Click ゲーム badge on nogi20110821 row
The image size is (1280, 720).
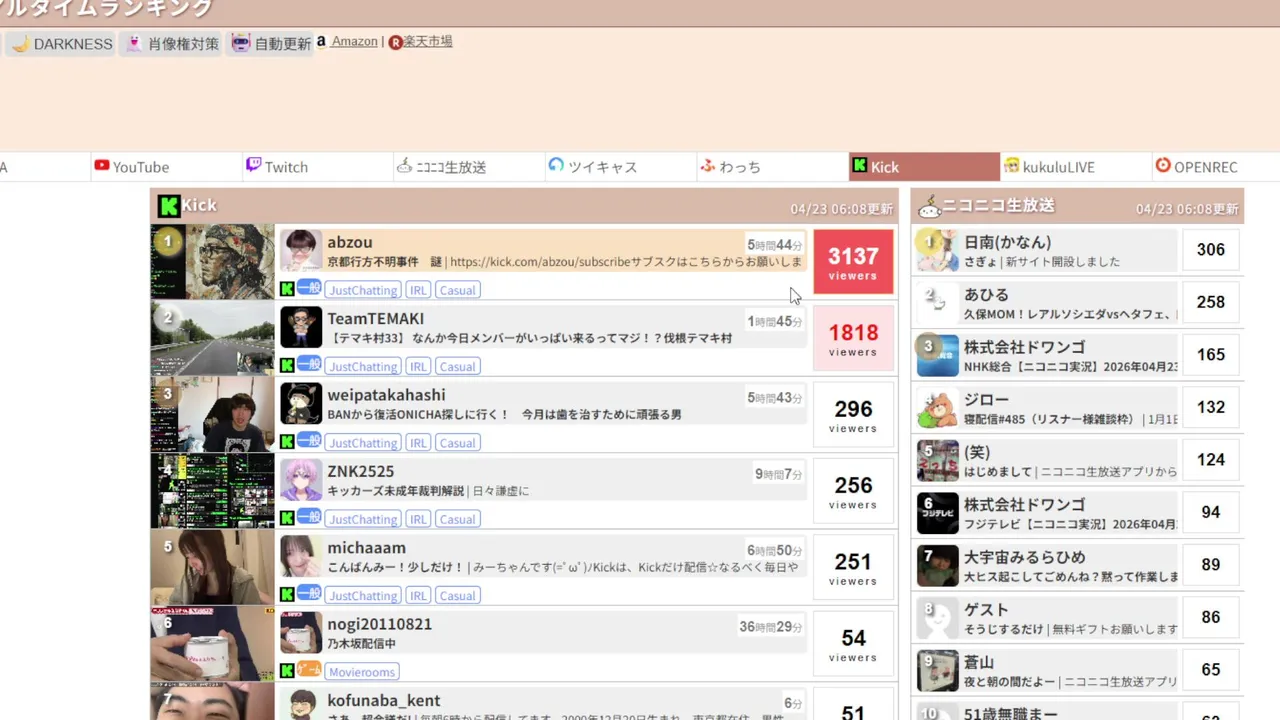click(x=309, y=670)
